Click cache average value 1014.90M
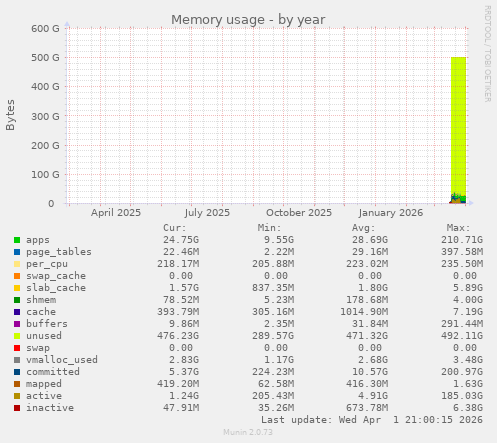This screenshot has height=443, width=497. pyautogui.click(x=364, y=312)
